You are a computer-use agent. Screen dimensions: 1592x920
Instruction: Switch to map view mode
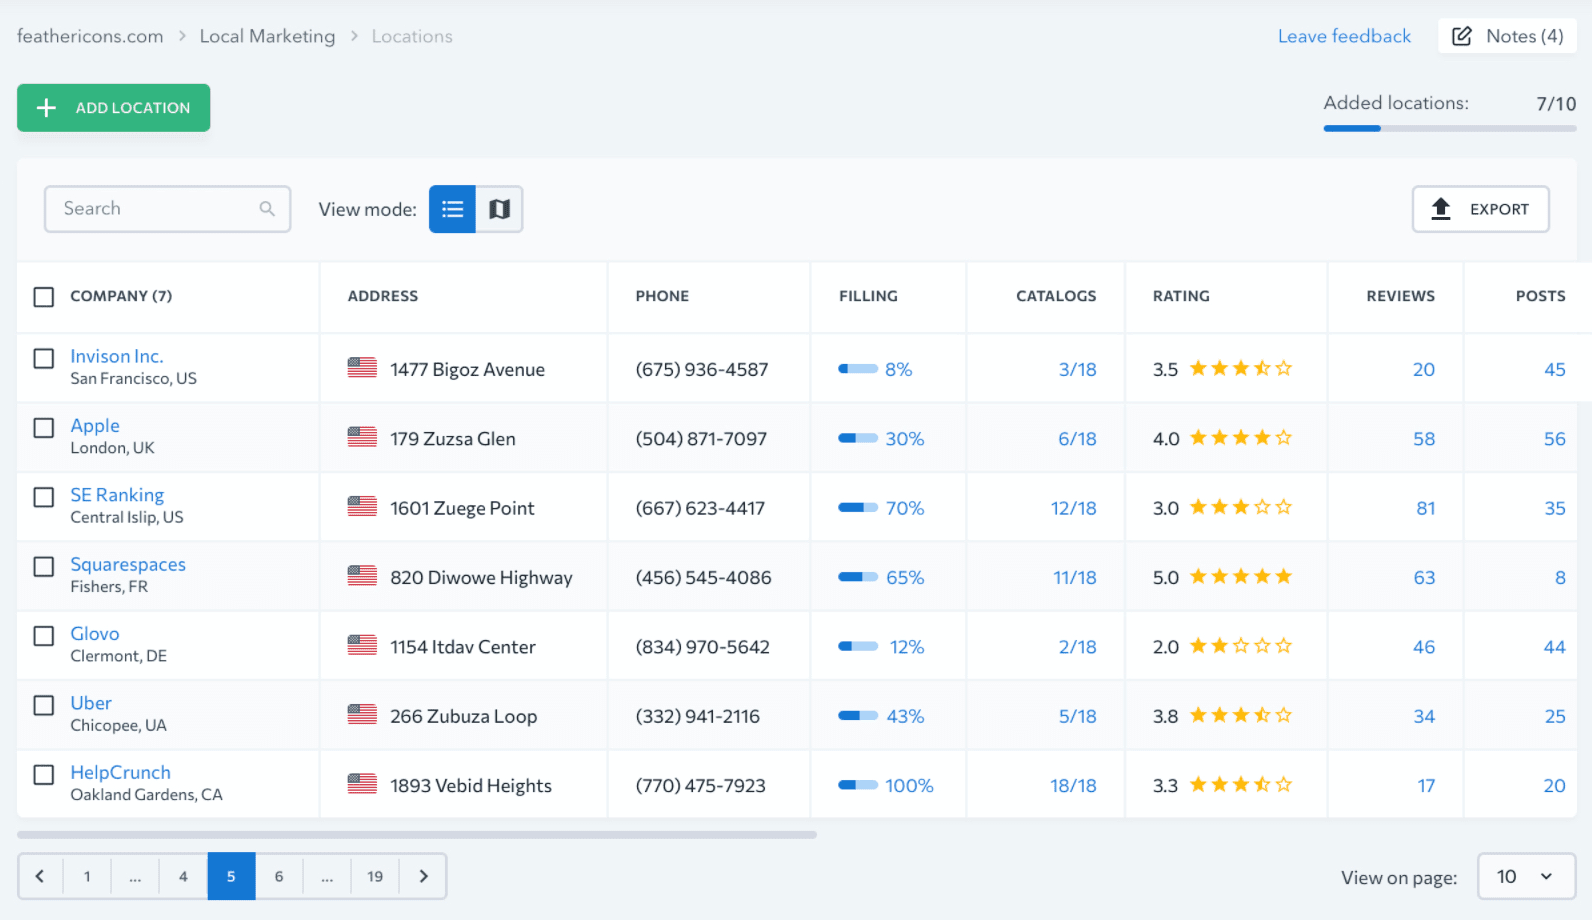tap(500, 209)
